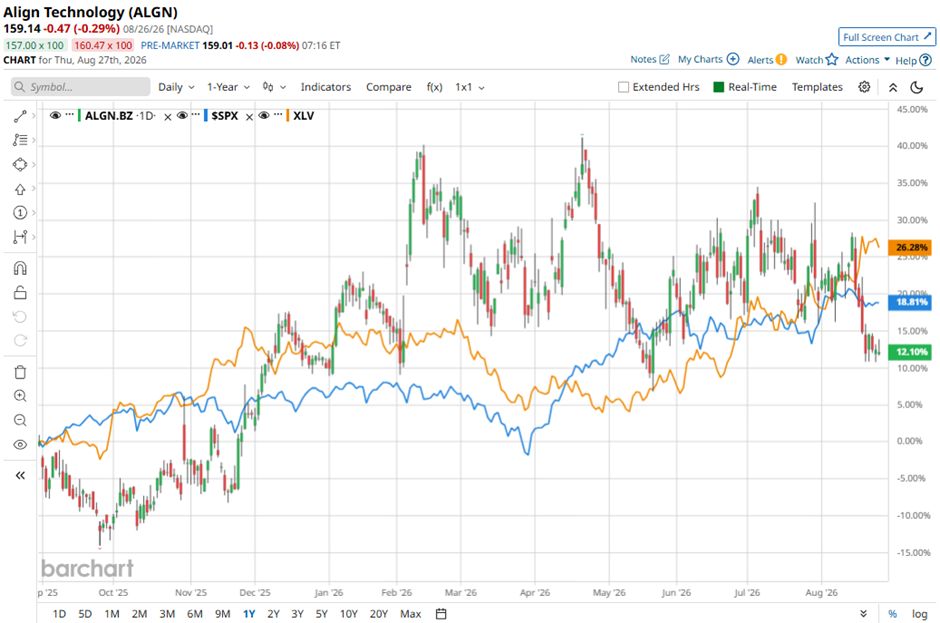Open the Indicators menu
The width and height of the screenshot is (940, 623).
point(326,87)
